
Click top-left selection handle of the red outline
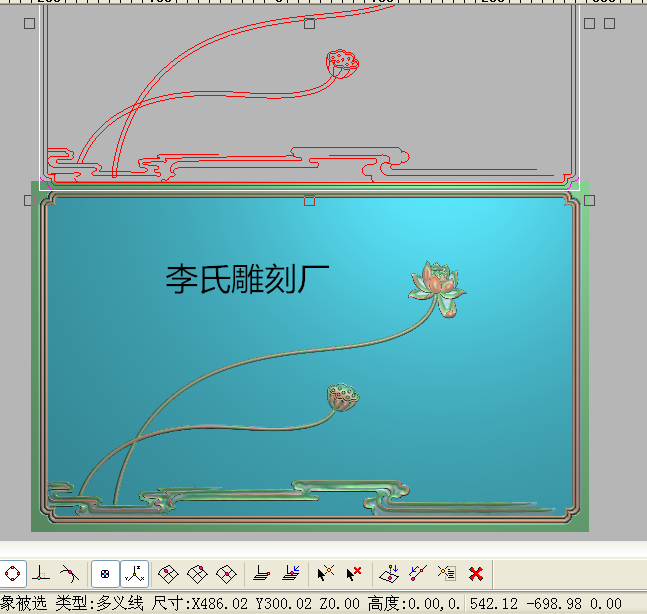click(x=29, y=24)
